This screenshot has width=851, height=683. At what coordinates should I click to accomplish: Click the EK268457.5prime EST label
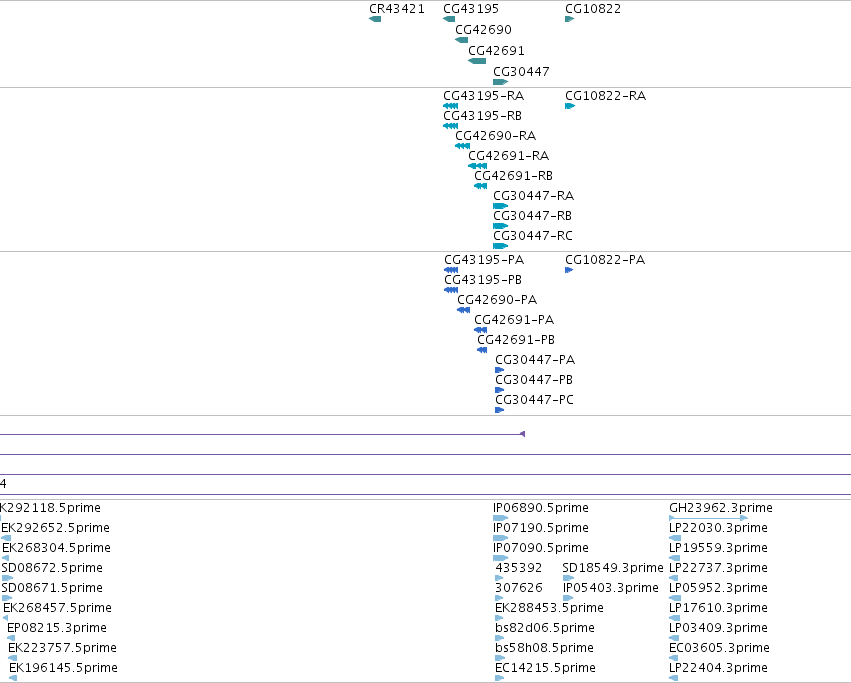[x=58, y=608]
